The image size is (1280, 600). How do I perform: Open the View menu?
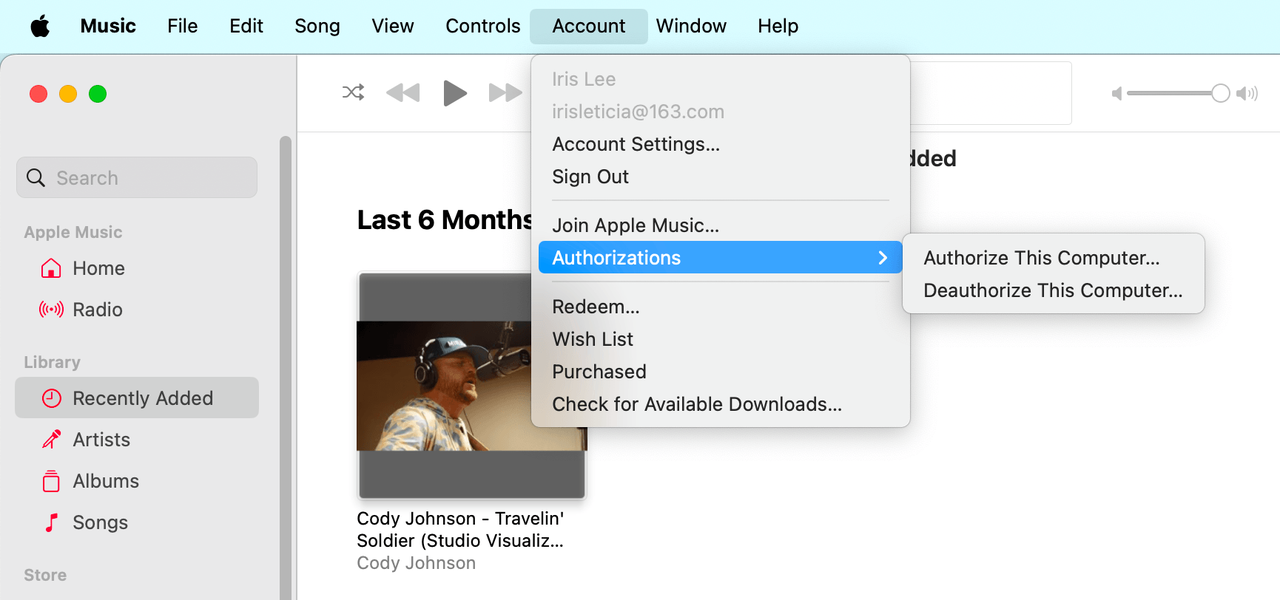(x=393, y=26)
